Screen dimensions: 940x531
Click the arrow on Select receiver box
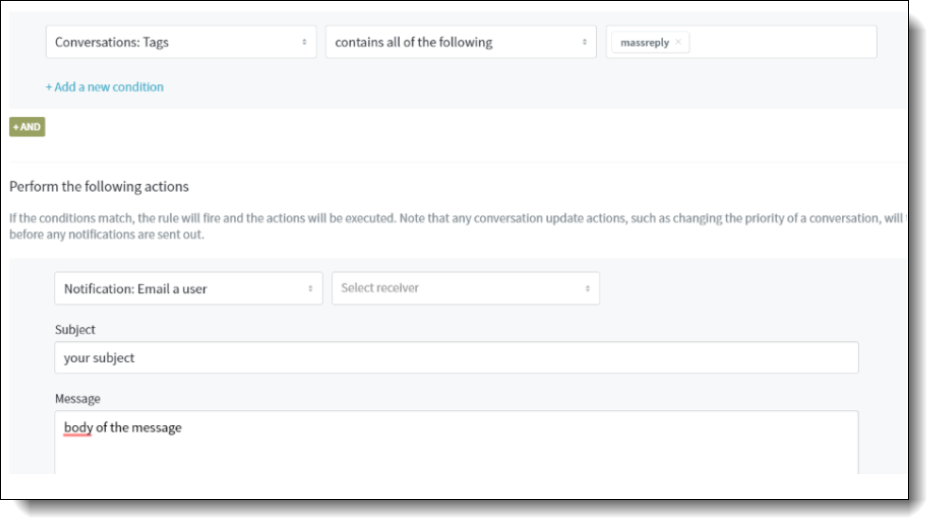[x=587, y=289]
